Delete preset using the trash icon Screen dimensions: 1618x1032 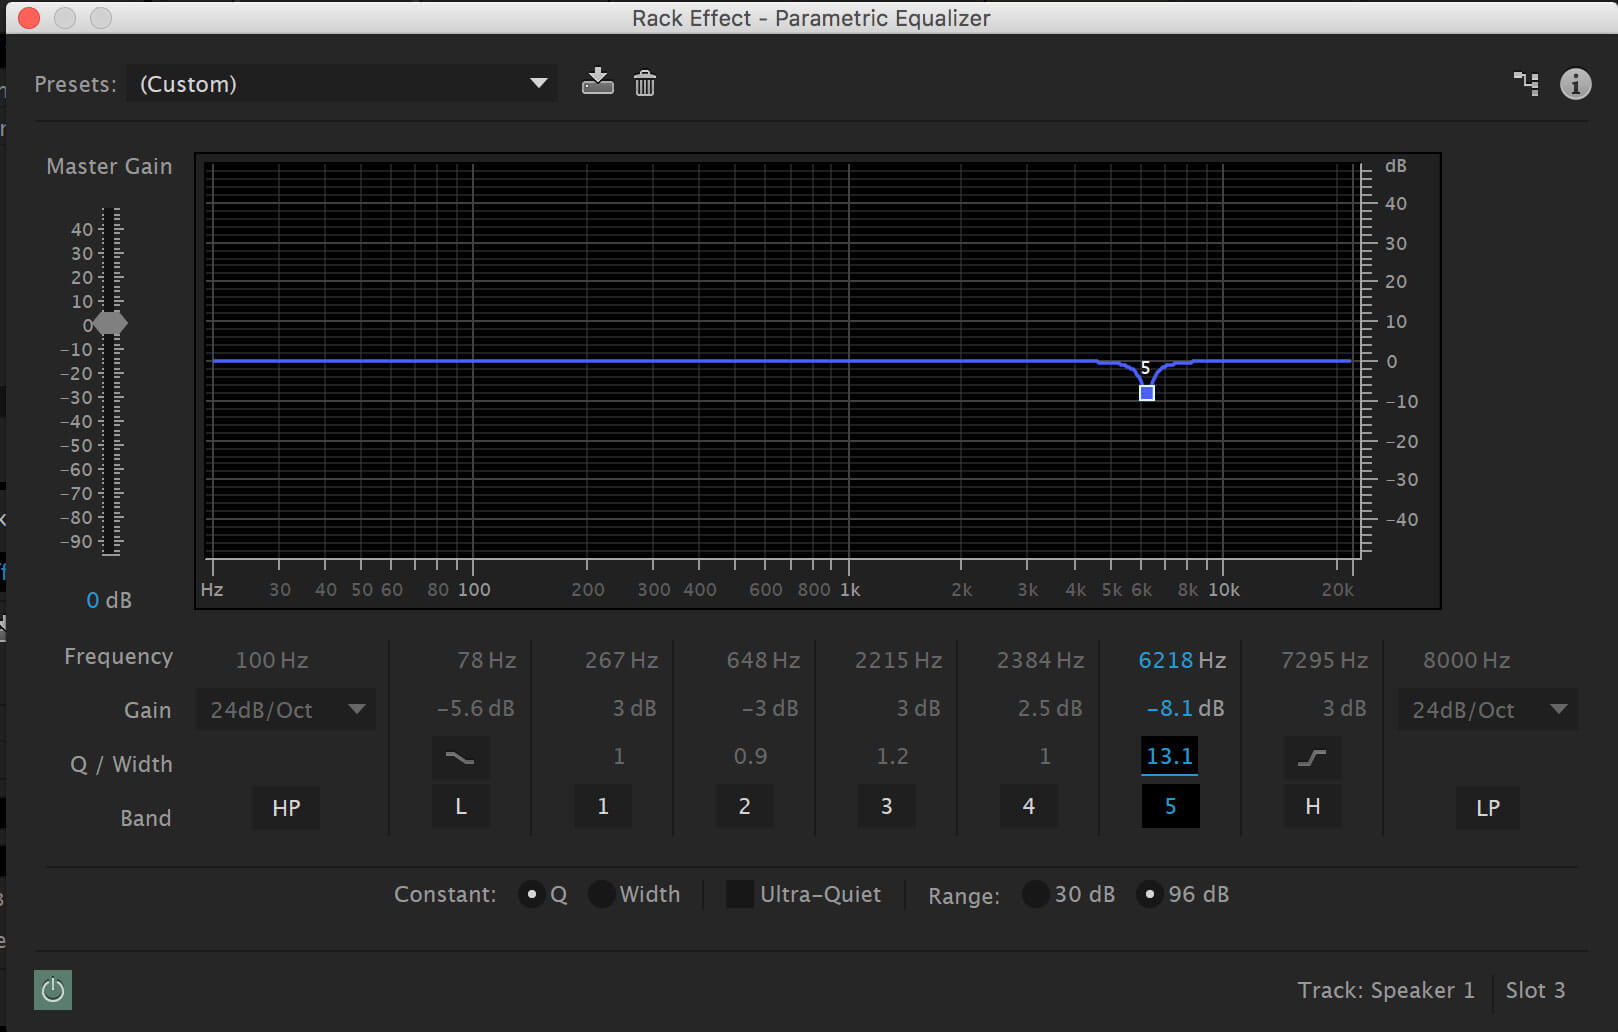click(645, 83)
